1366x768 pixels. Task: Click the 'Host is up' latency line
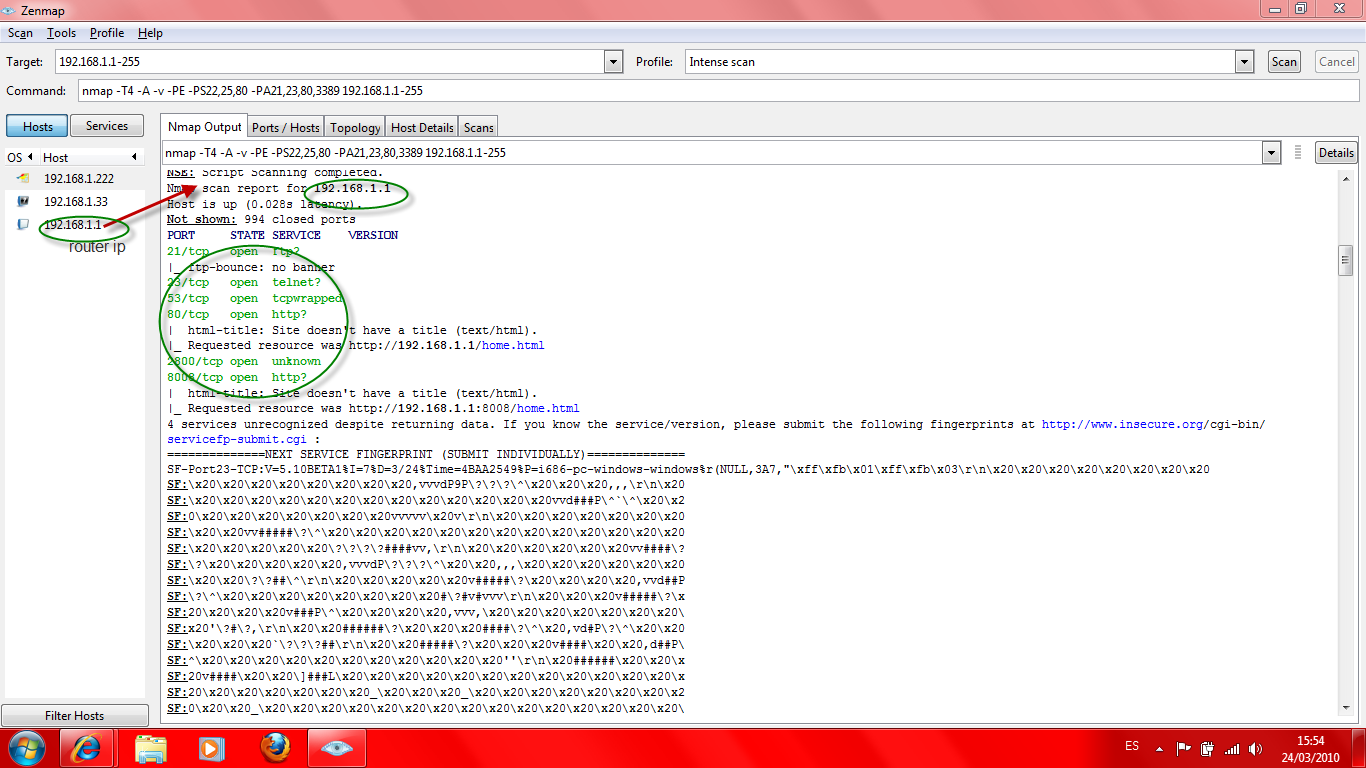click(265, 204)
